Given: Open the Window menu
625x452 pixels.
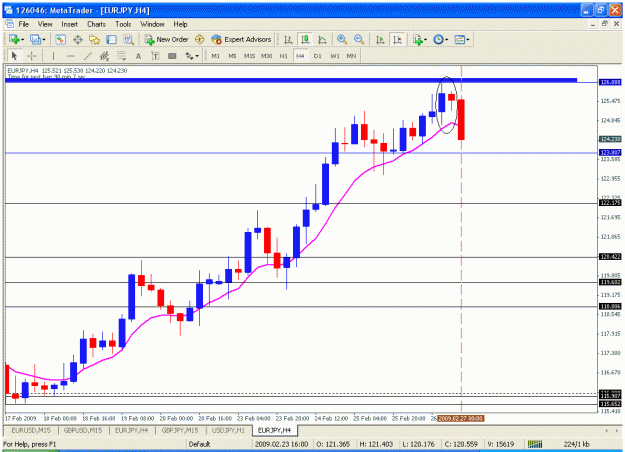Looking at the screenshot, I should (152, 24).
